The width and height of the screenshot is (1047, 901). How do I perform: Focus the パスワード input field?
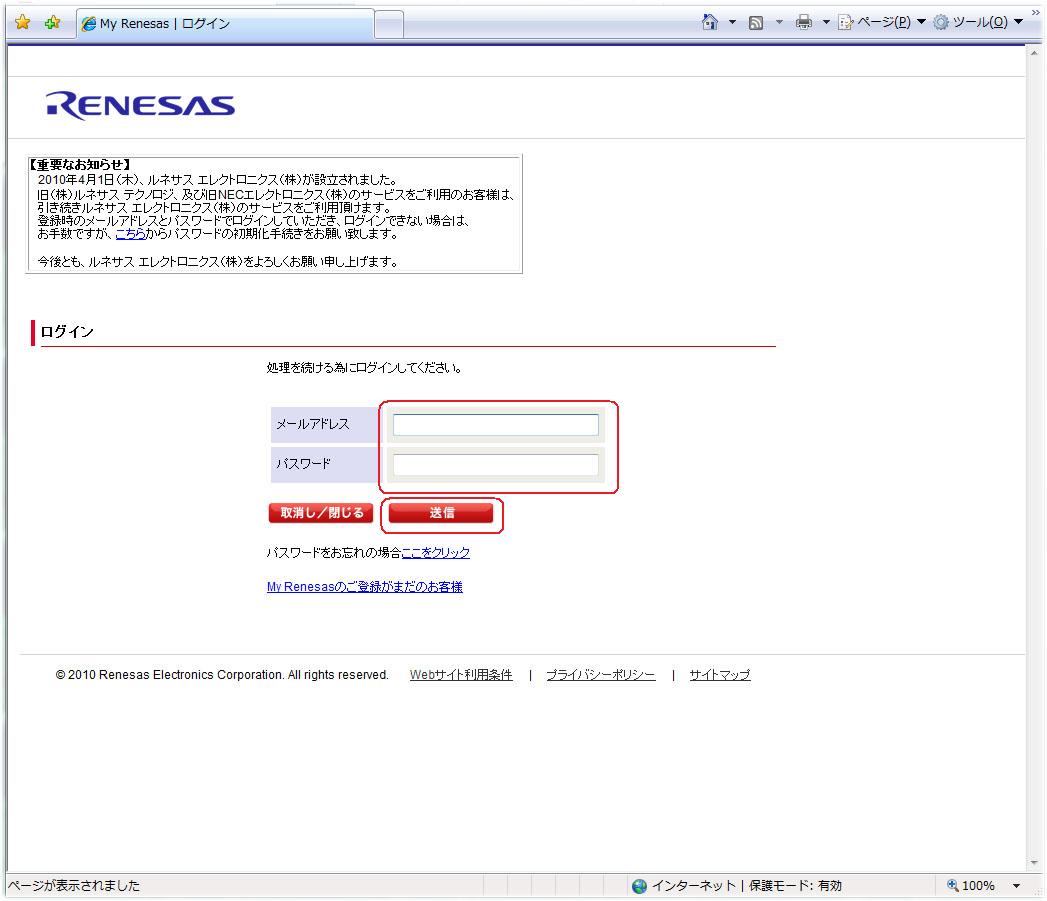[x=495, y=465]
